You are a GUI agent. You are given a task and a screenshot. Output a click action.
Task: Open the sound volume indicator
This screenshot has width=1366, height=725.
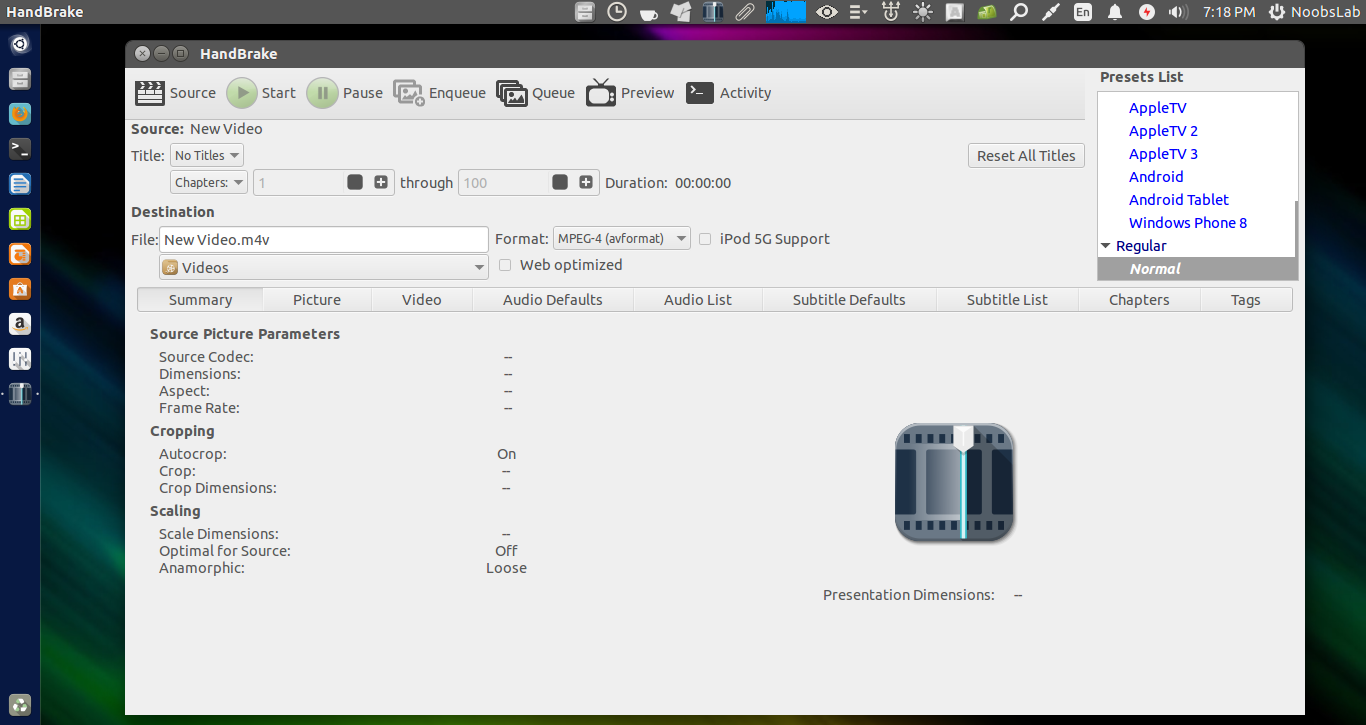pyautogui.click(x=1178, y=12)
